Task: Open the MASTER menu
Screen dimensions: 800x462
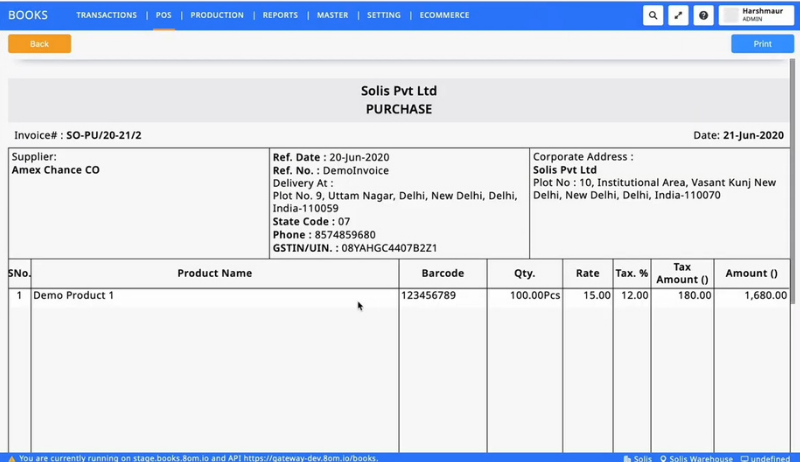Action: click(x=333, y=15)
